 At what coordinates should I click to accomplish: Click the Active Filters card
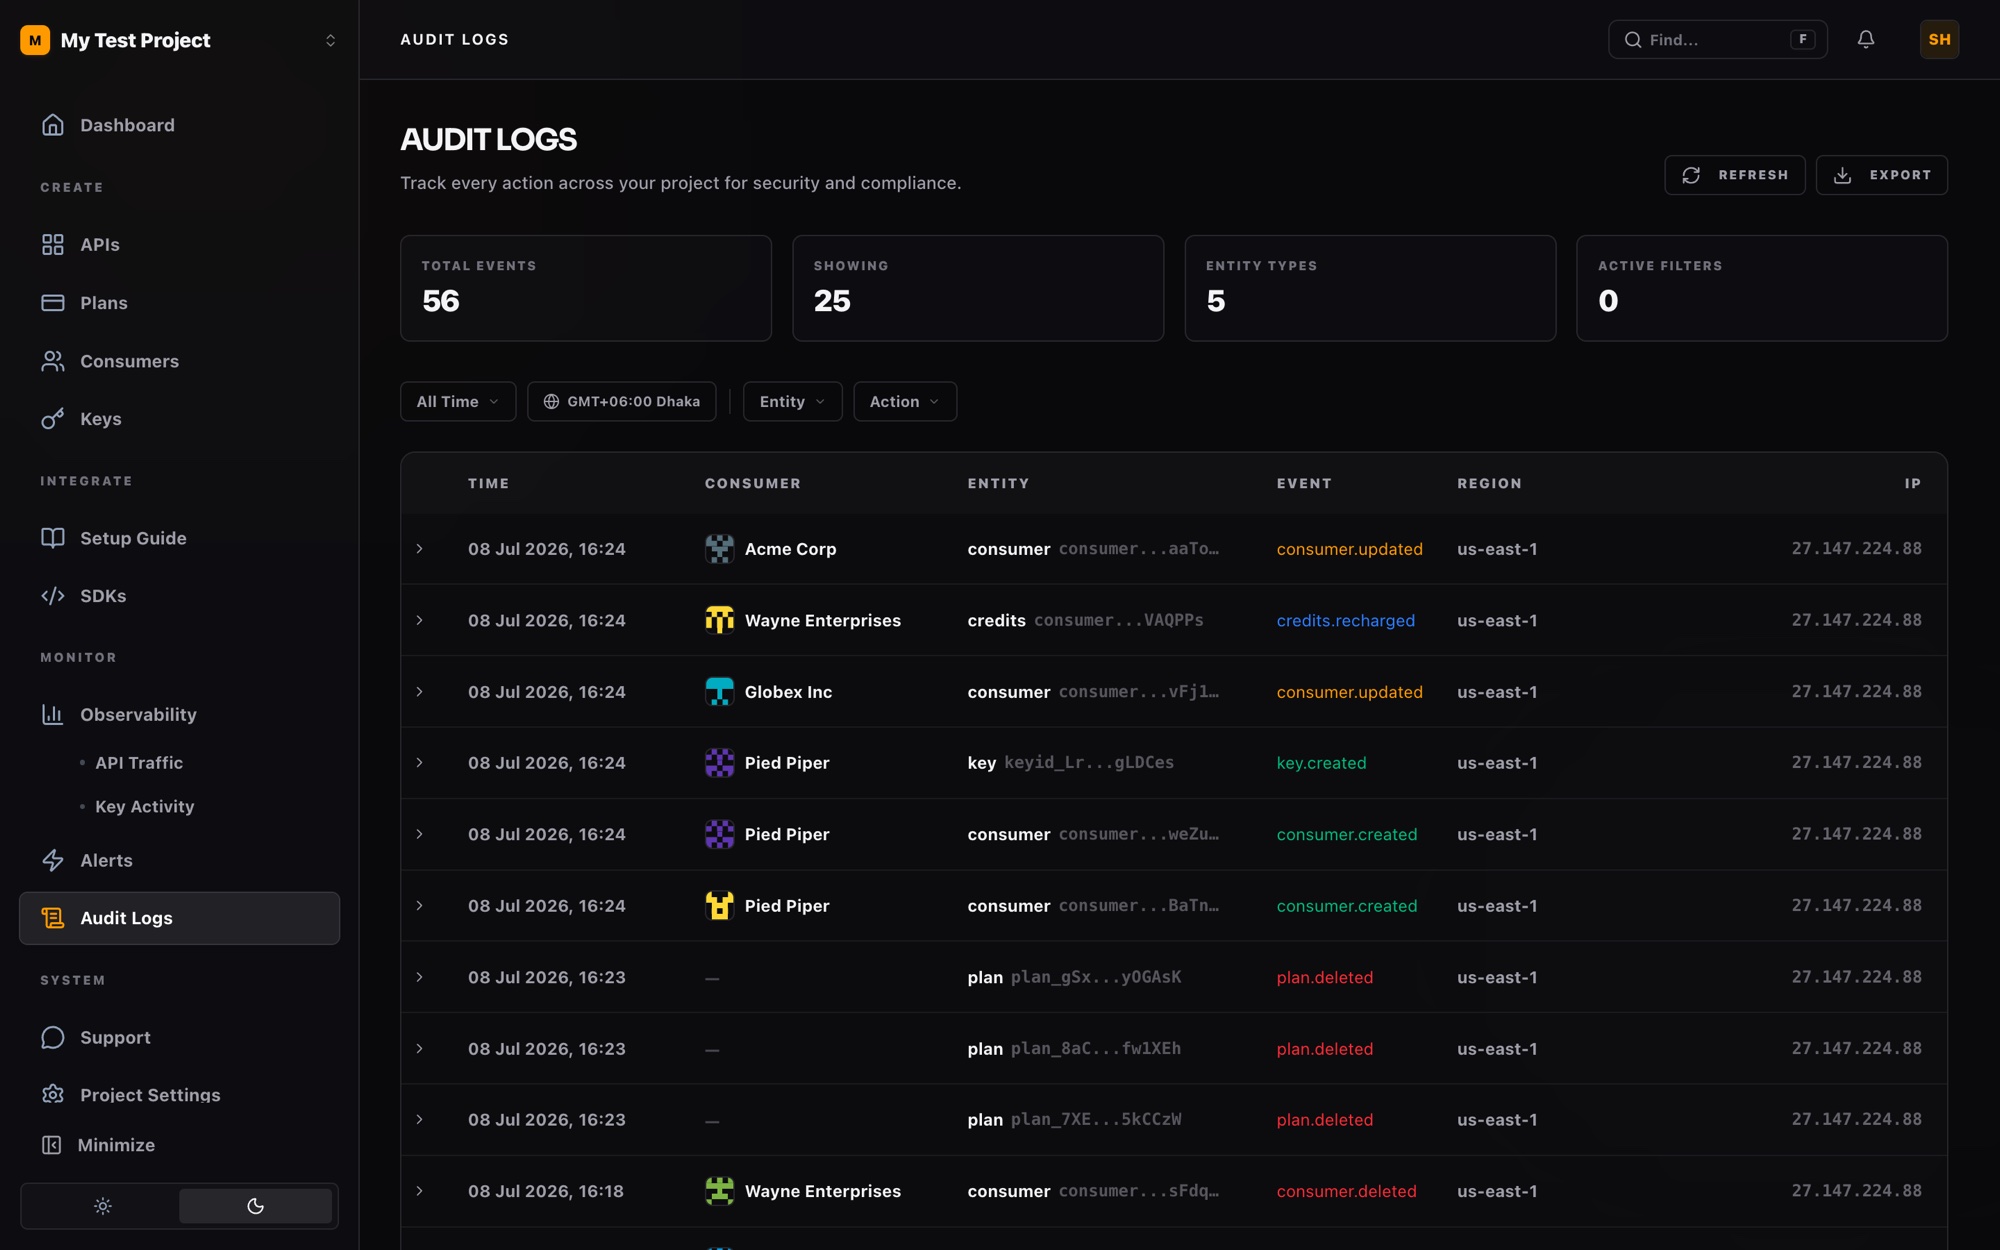pyautogui.click(x=1762, y=288)
